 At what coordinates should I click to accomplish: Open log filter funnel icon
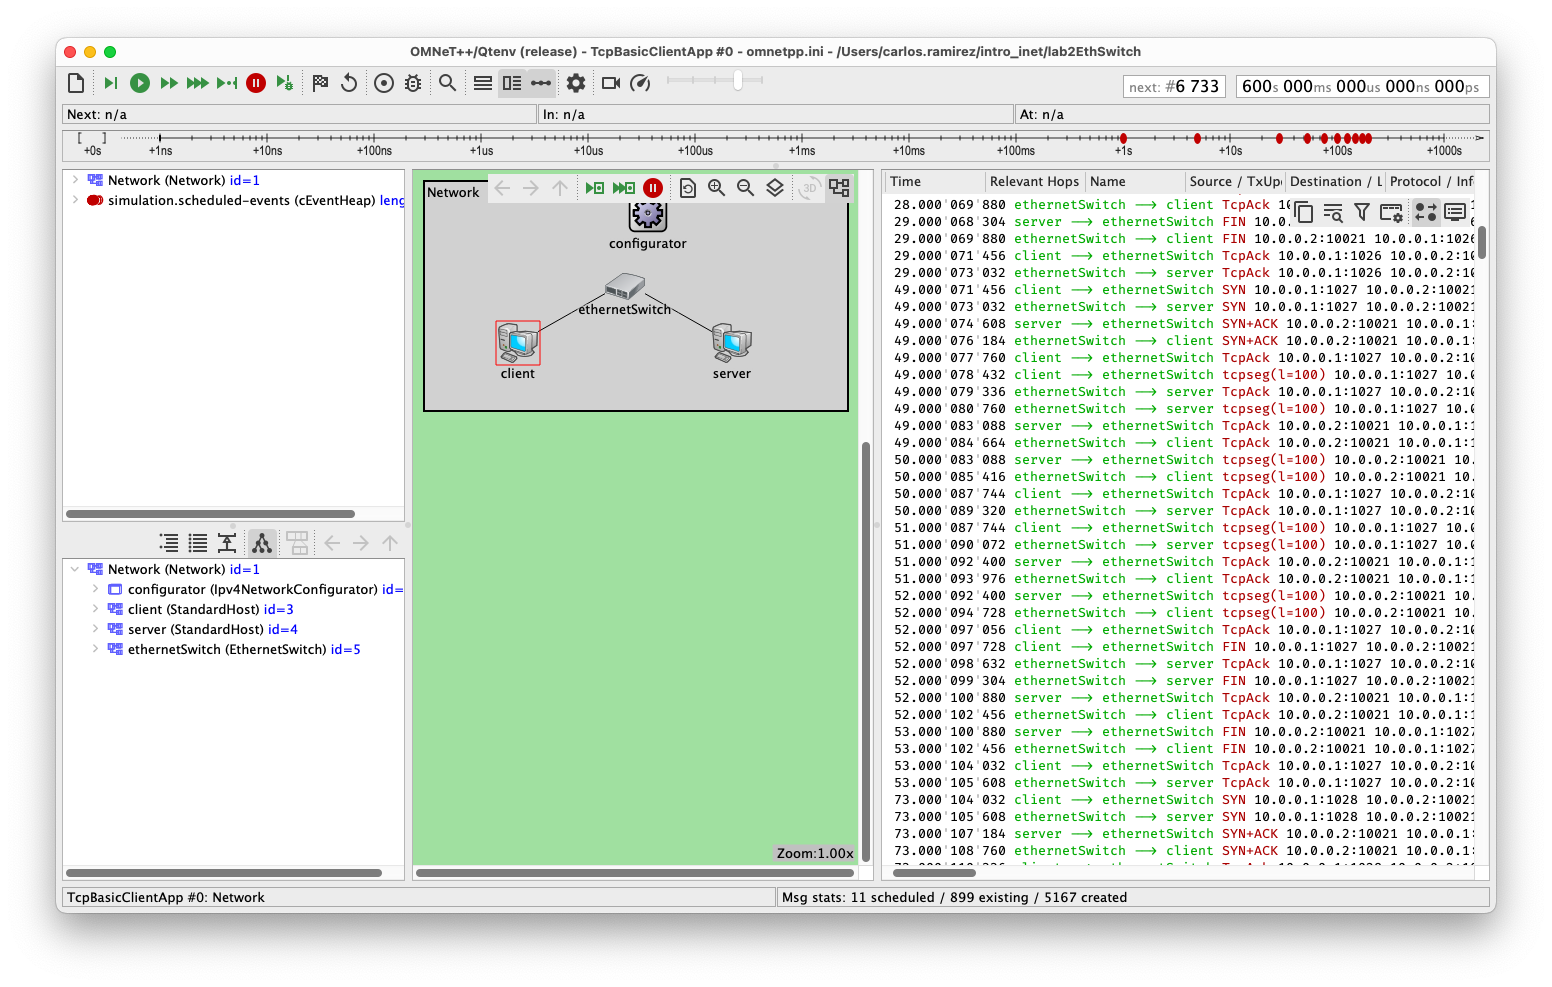[1362, 212]
